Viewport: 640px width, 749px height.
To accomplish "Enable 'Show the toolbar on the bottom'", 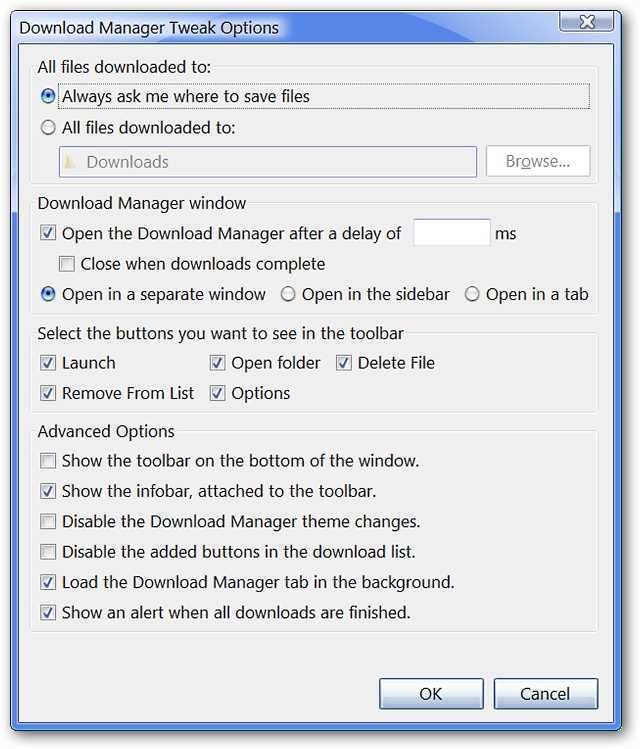I will pos(48,461).
